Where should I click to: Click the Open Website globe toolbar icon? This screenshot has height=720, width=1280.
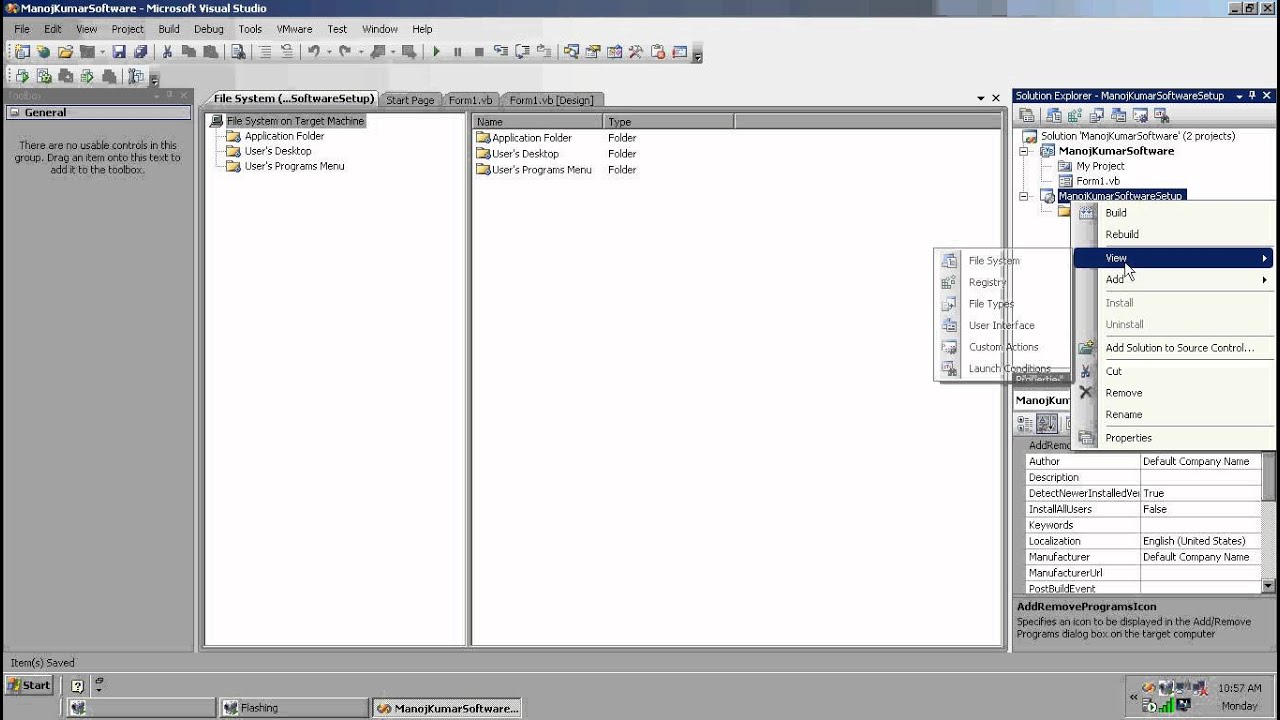coord(43,52)
